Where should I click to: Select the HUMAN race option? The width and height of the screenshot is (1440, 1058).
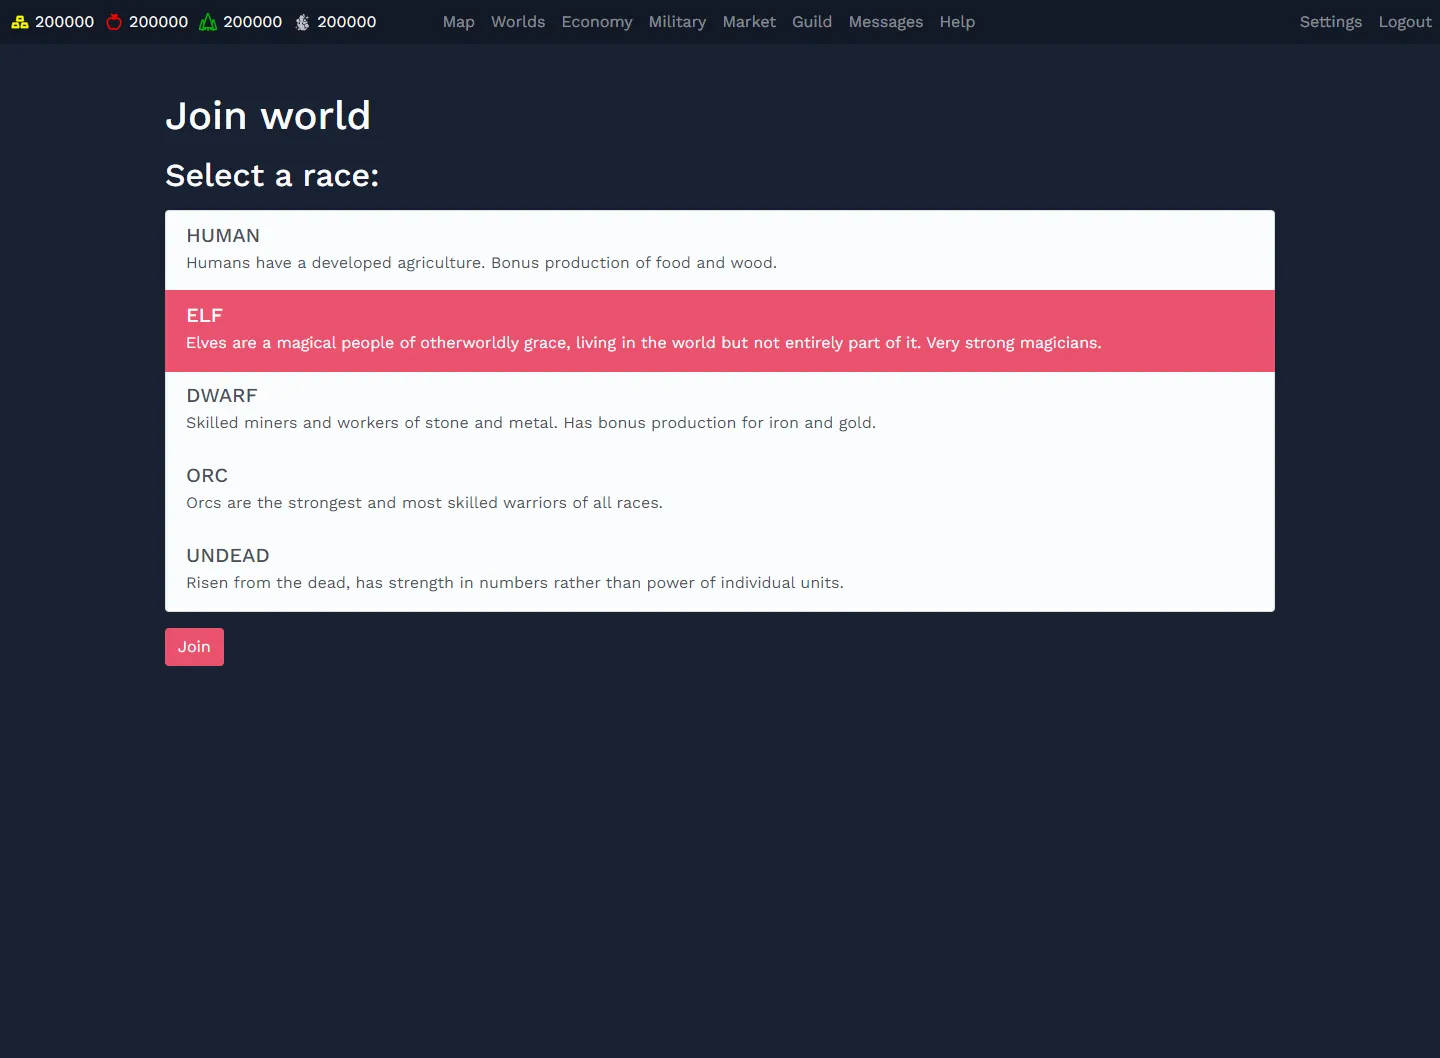(x=720, y=250)
